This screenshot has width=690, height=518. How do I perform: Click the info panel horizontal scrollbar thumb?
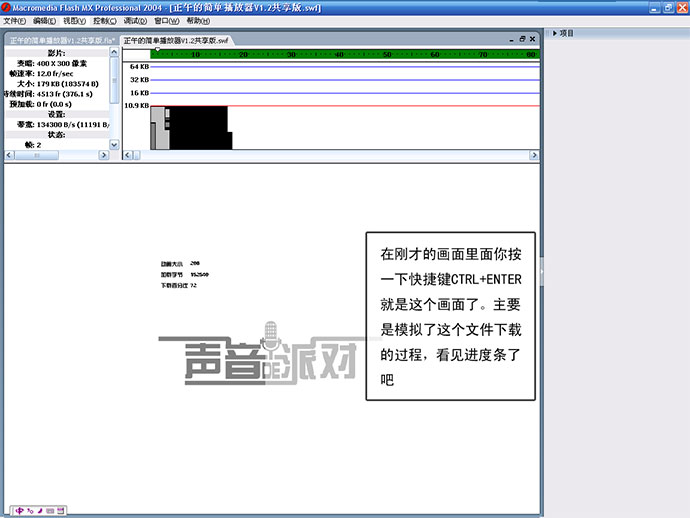pos(37,155)
